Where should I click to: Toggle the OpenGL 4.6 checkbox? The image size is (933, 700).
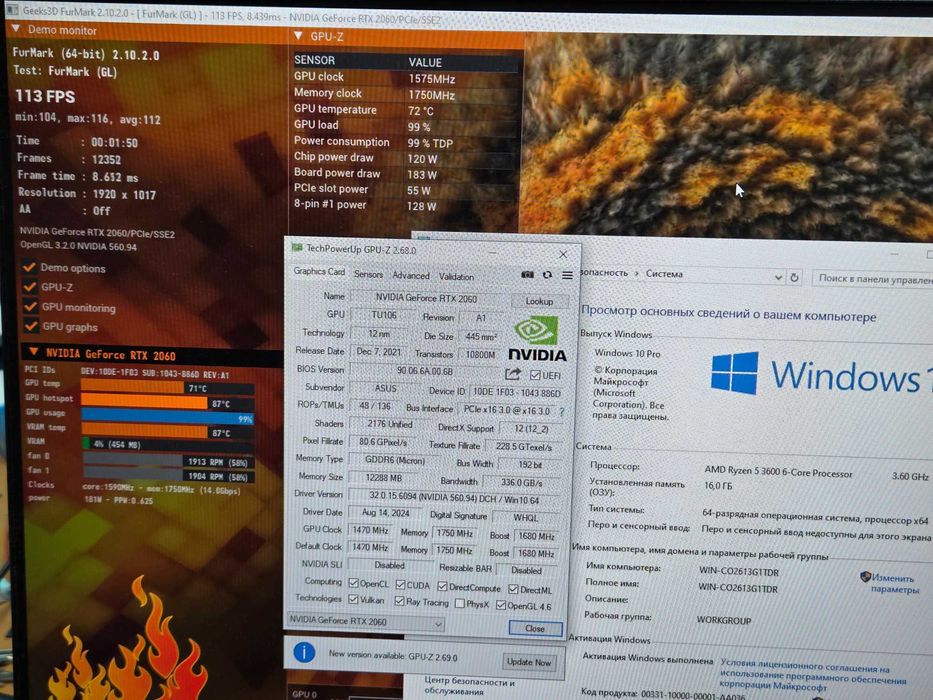(501, 605)
